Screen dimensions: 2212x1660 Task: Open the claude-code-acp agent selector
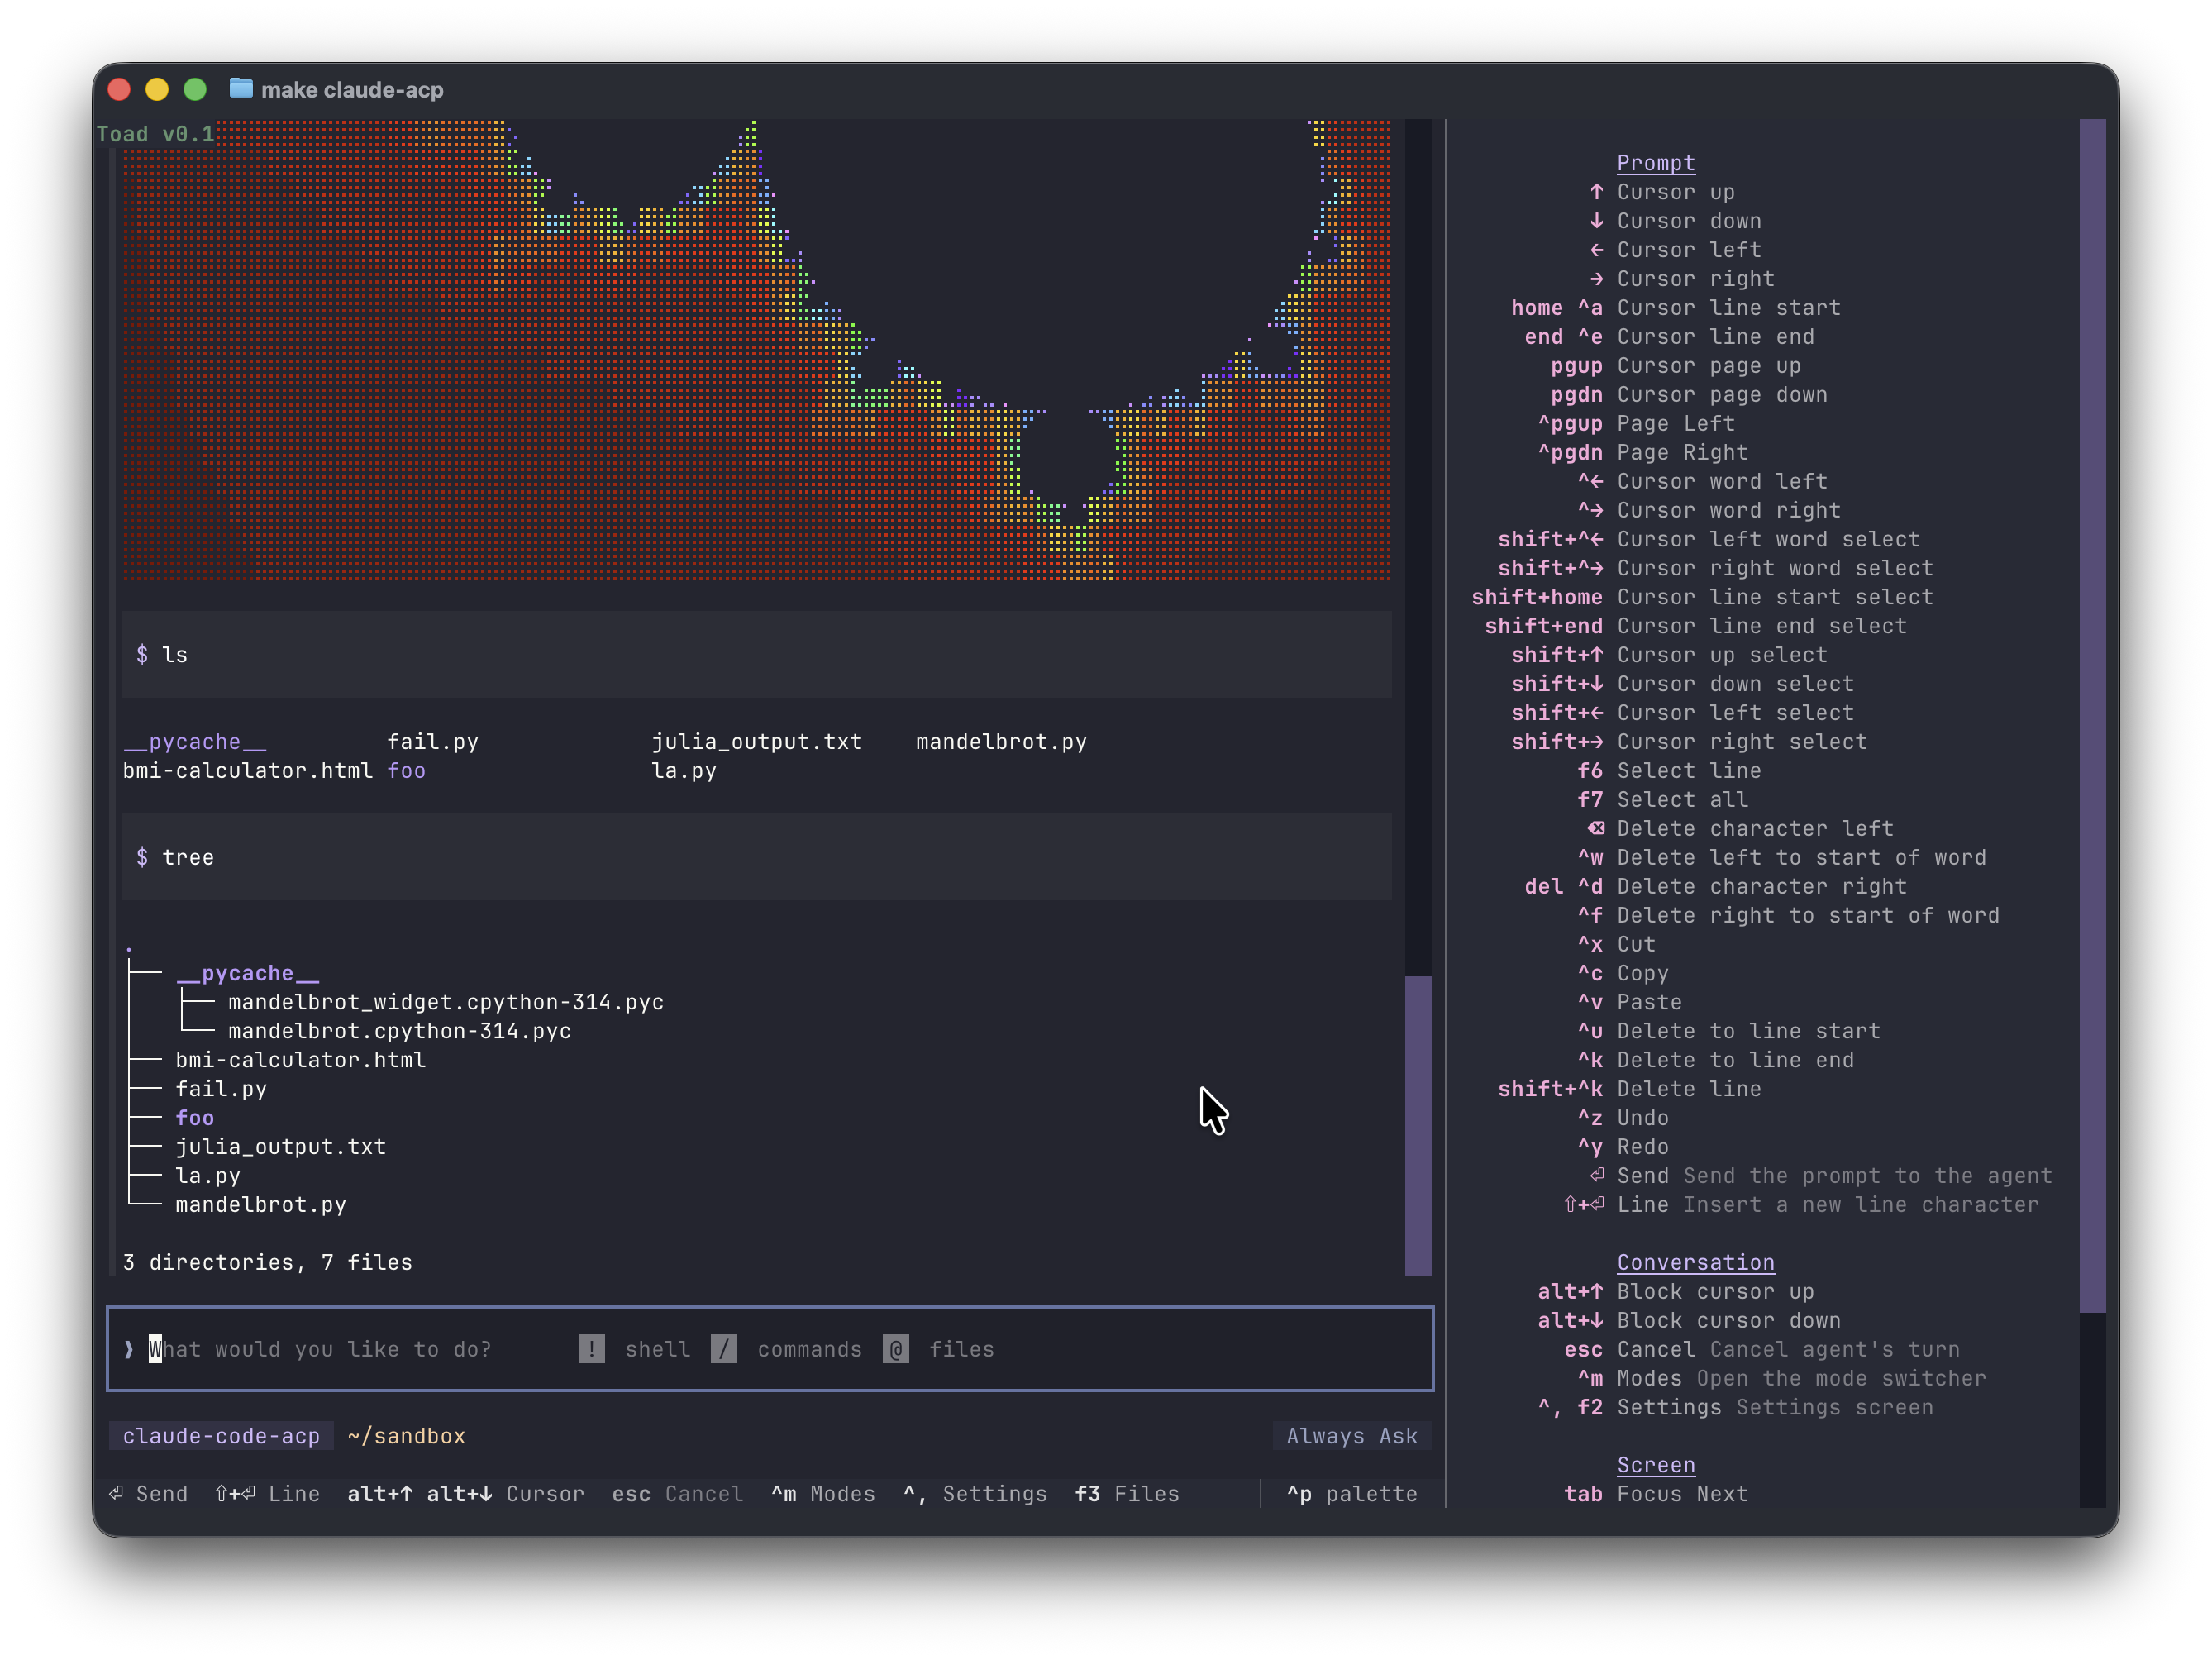pos(221,1435)
